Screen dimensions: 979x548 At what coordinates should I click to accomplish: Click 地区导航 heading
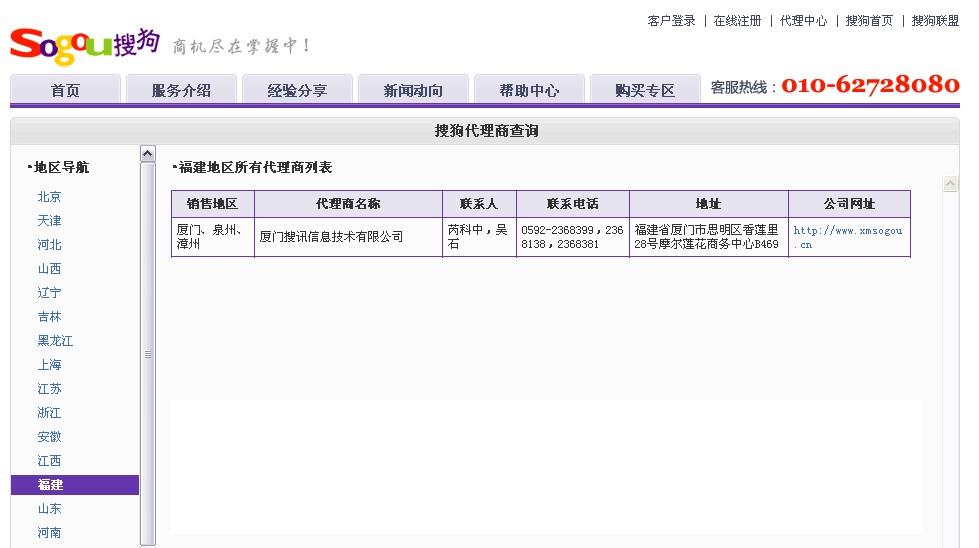[x=59, y=167]
